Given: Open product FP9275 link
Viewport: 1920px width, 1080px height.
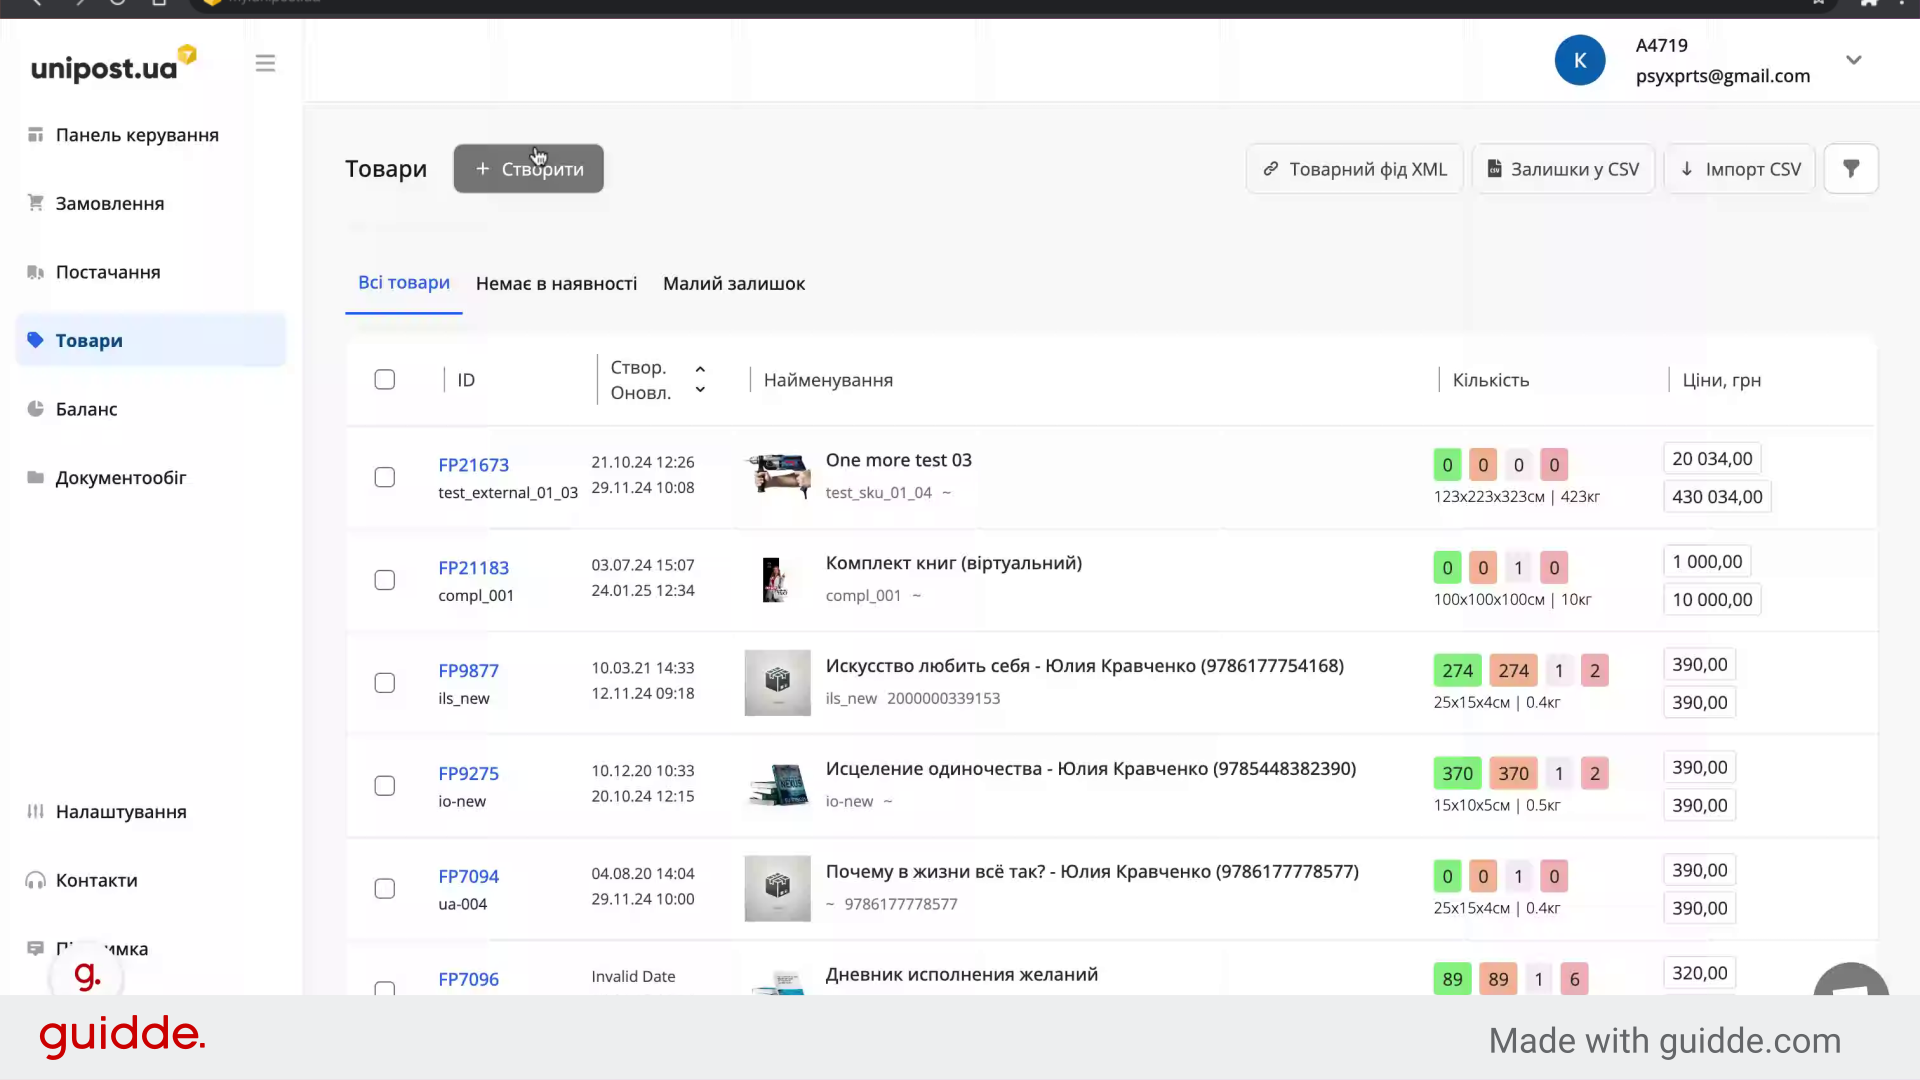Looking at the screenshot, I should pyautogui.click(x=468, y=774).
